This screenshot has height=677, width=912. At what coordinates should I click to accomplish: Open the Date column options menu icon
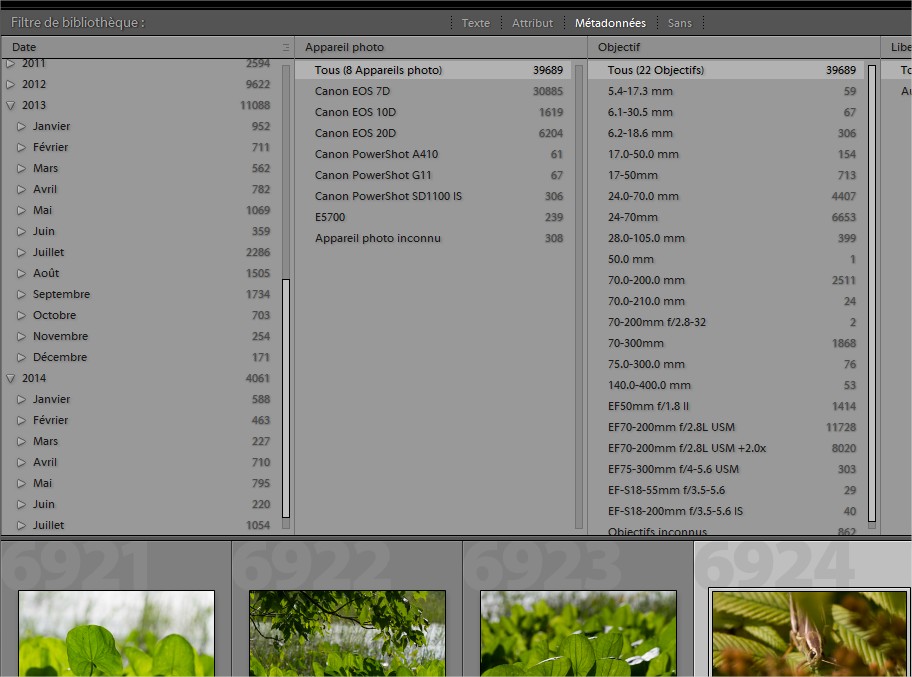(x=286, y=47)
